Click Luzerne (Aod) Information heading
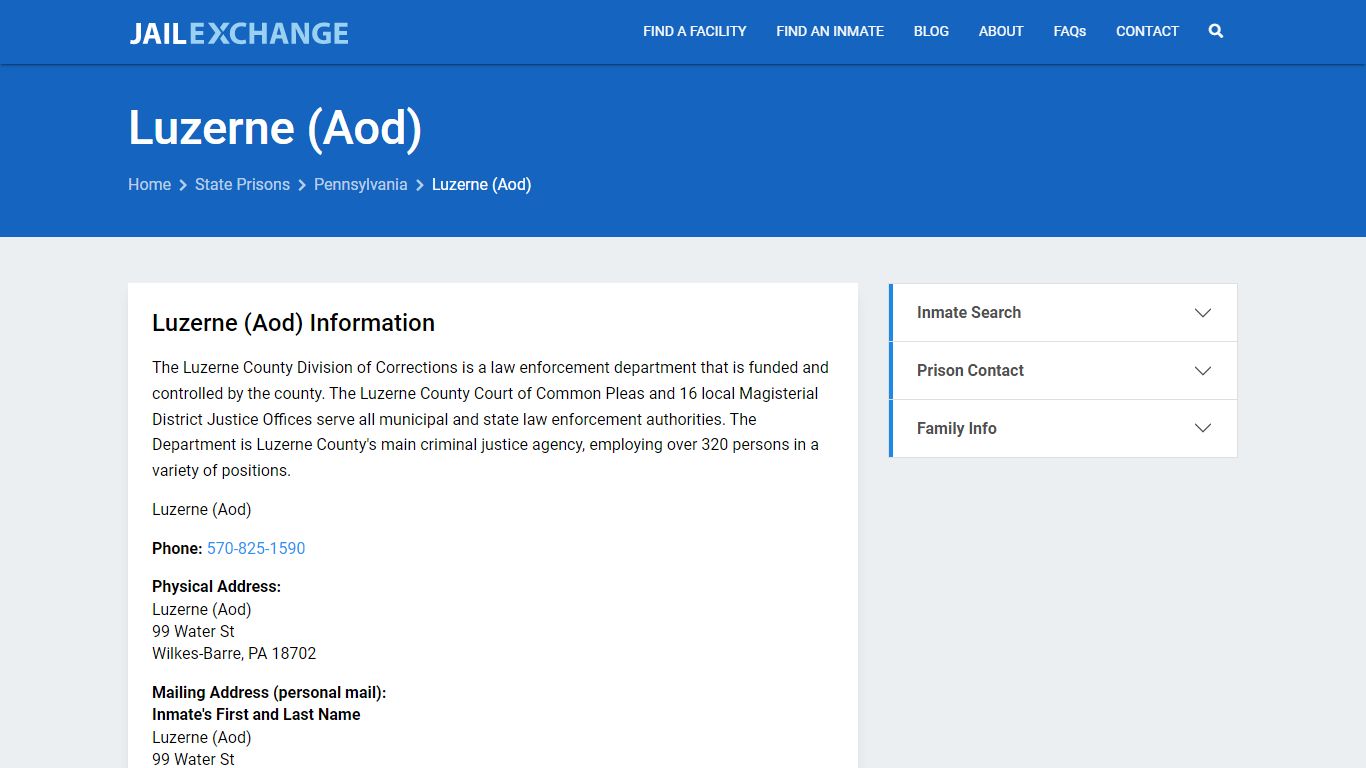 pyautogui.click(x=293, y=323)
